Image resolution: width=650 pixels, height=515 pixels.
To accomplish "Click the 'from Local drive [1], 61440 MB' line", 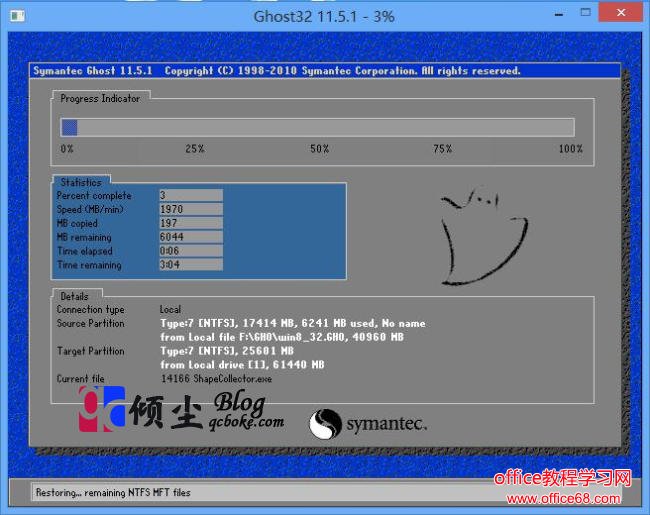I will [x=243, y=365].
